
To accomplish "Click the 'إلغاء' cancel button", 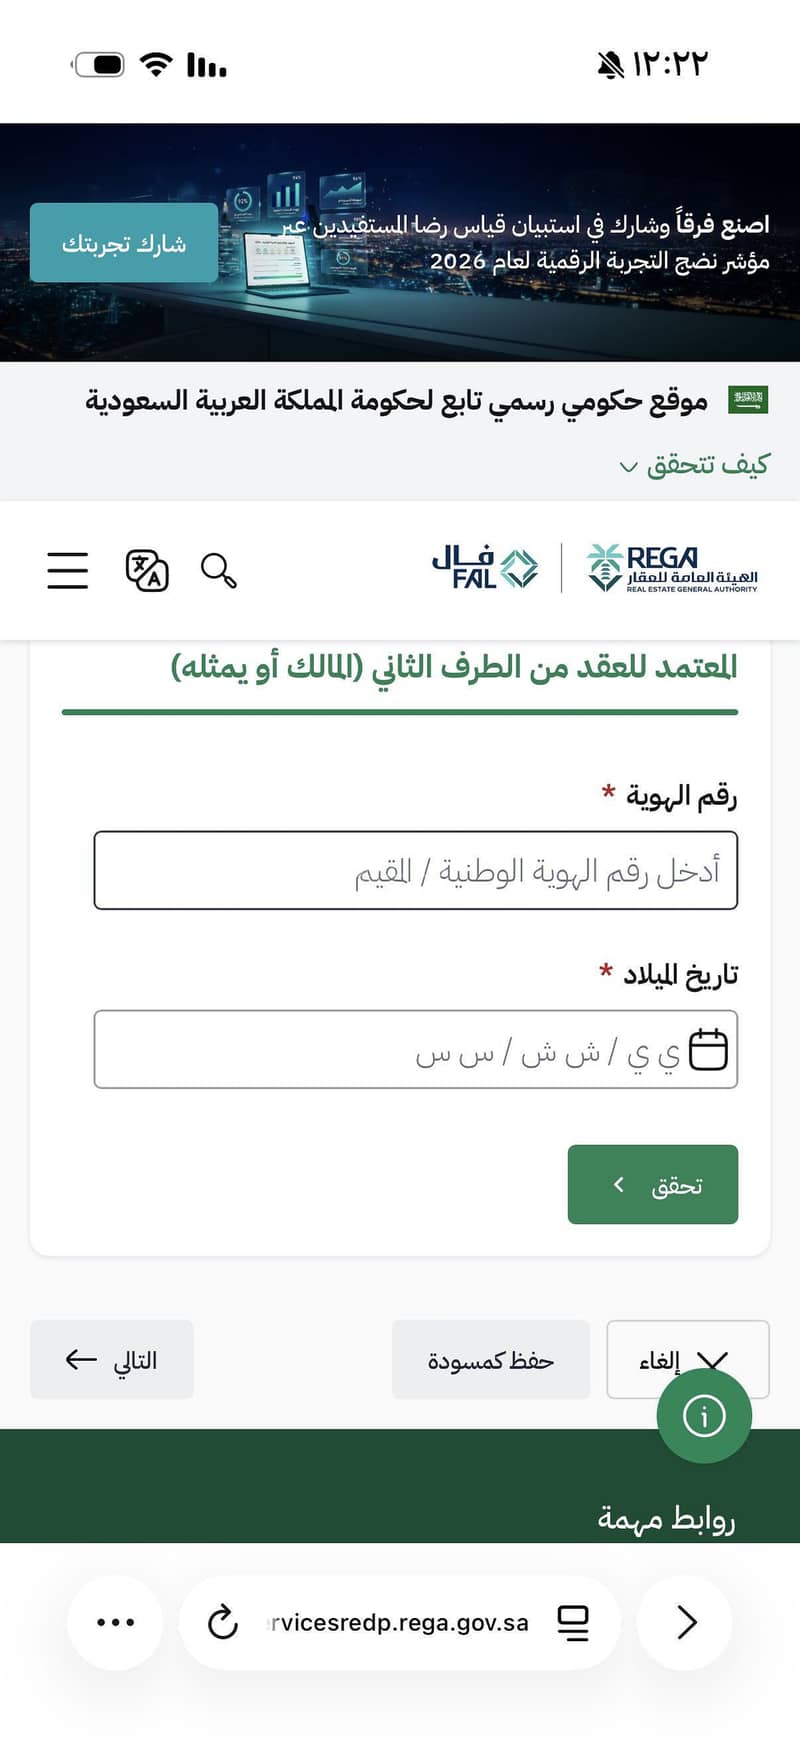I will [688, 1359].
